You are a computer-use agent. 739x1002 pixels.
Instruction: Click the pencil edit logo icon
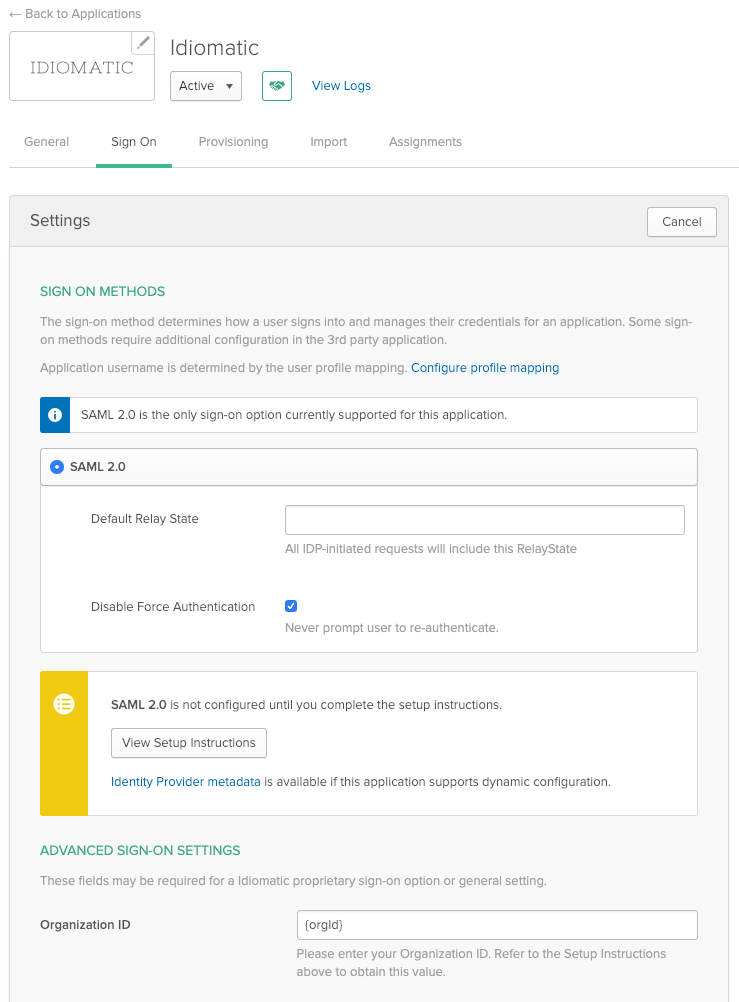point(144,42)
